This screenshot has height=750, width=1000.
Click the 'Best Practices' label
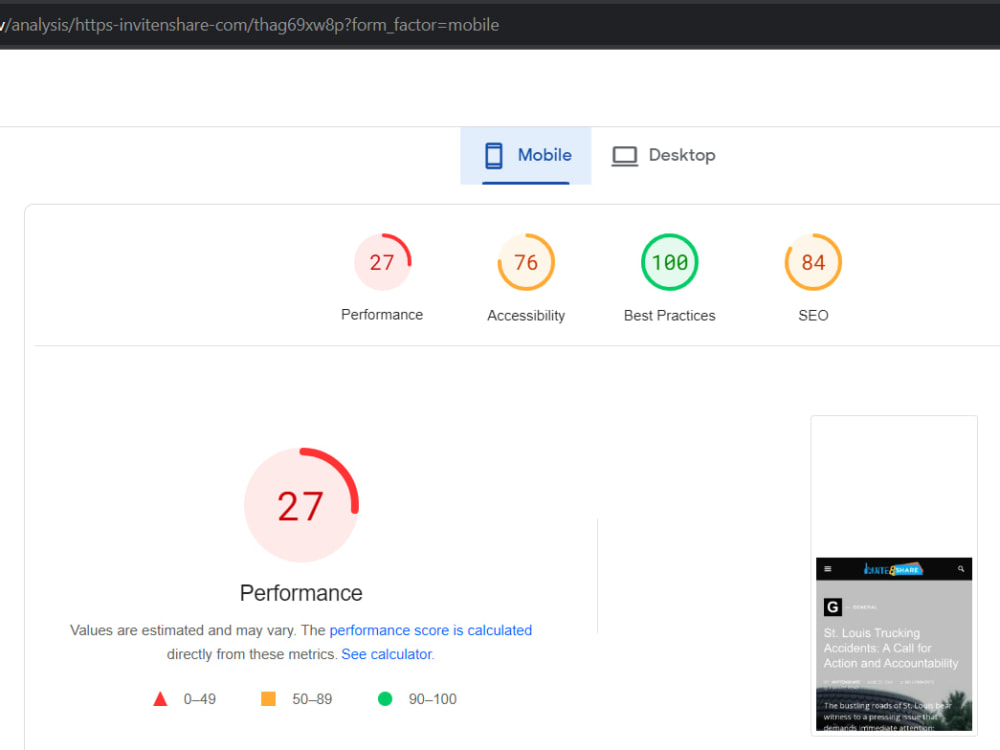[670, 316]
